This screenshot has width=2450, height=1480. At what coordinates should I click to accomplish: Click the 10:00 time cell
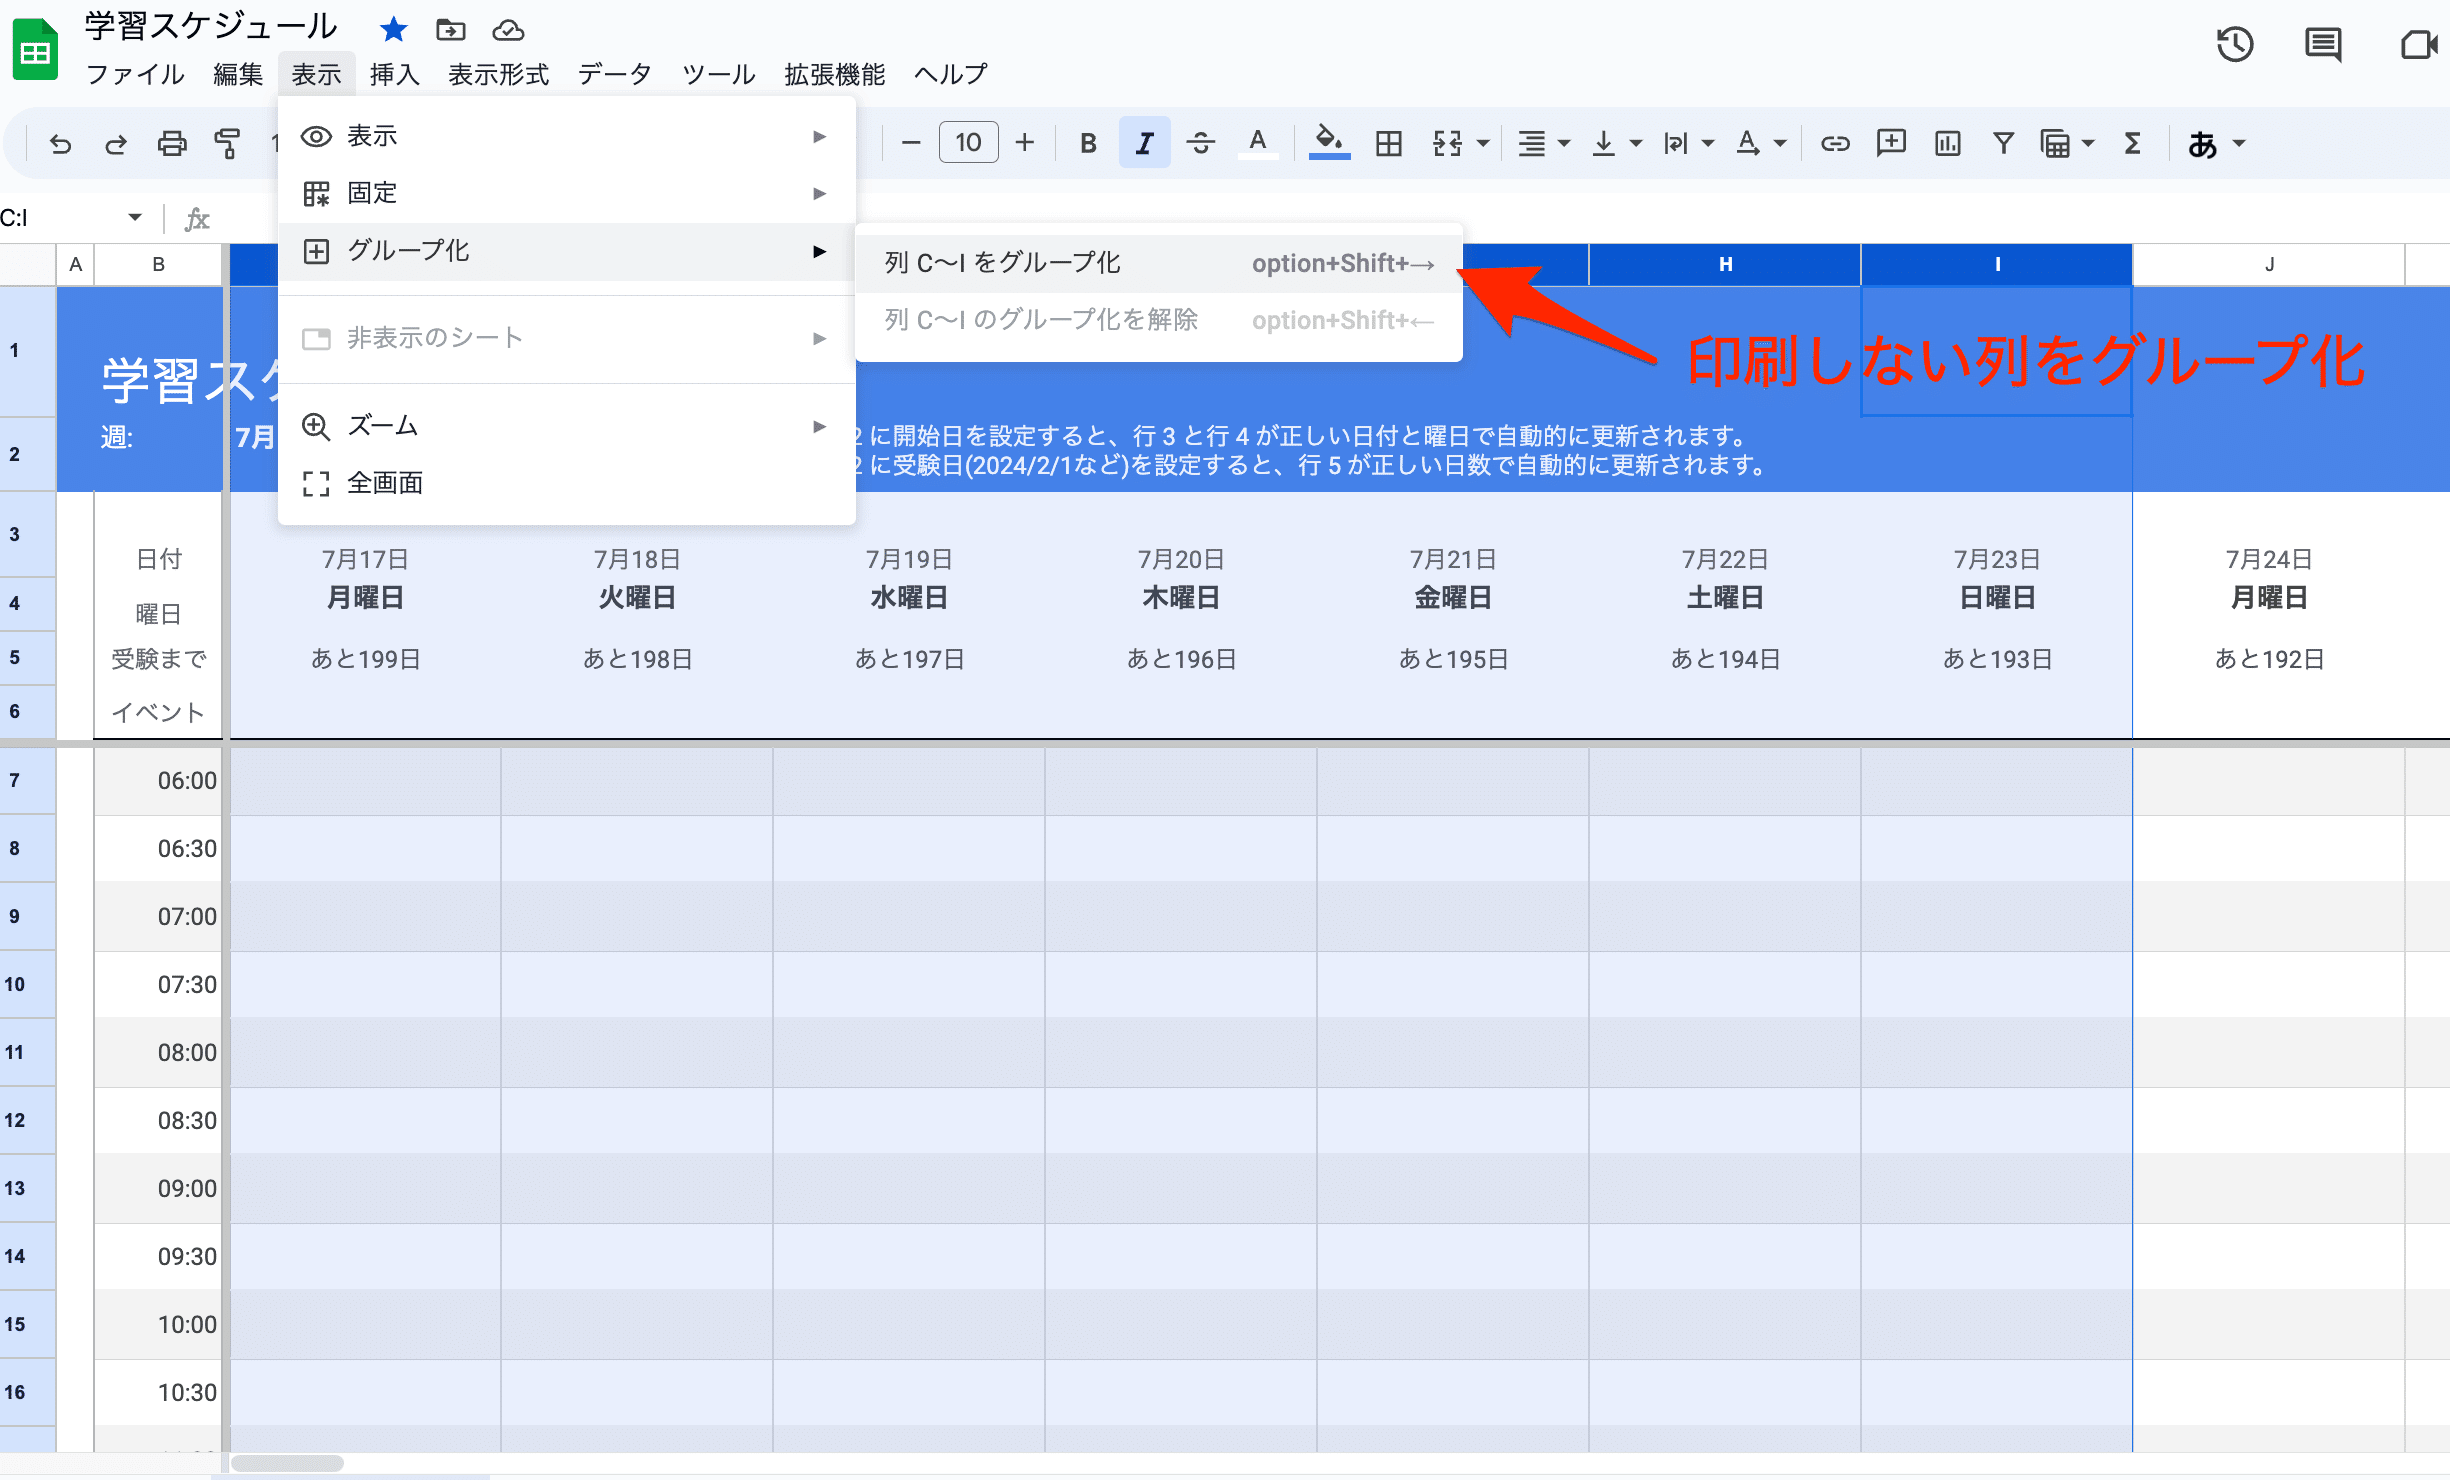[158, 1324]
